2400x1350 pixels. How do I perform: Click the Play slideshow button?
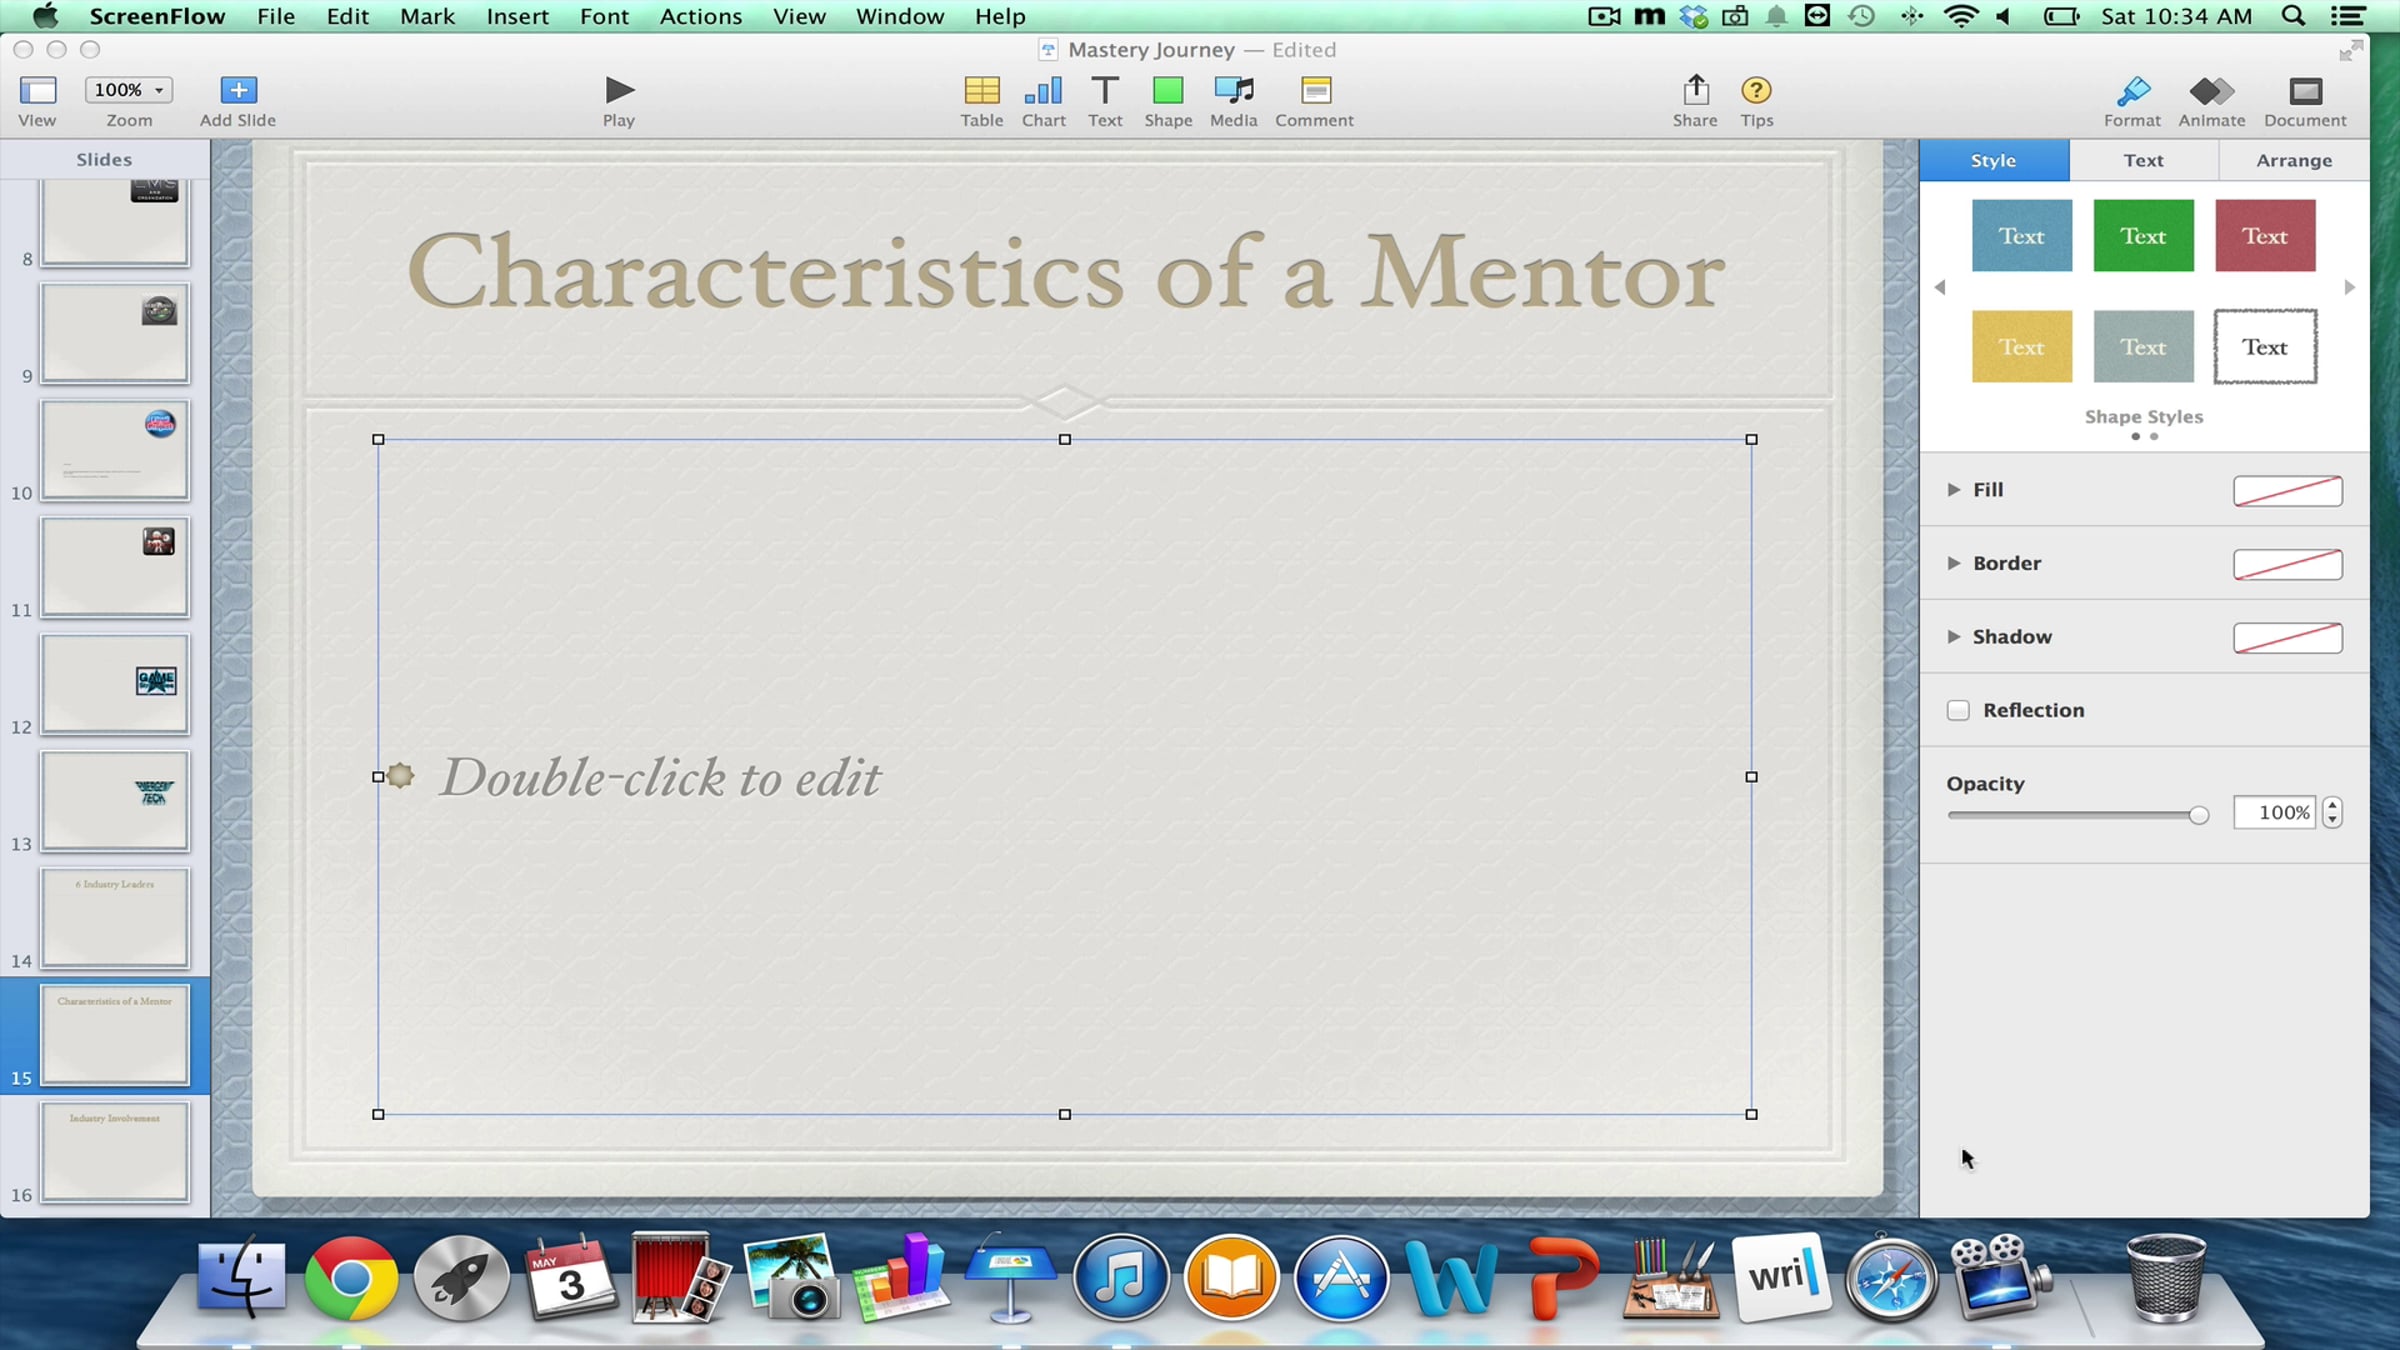pyautogui.click(x=618, y=91)
